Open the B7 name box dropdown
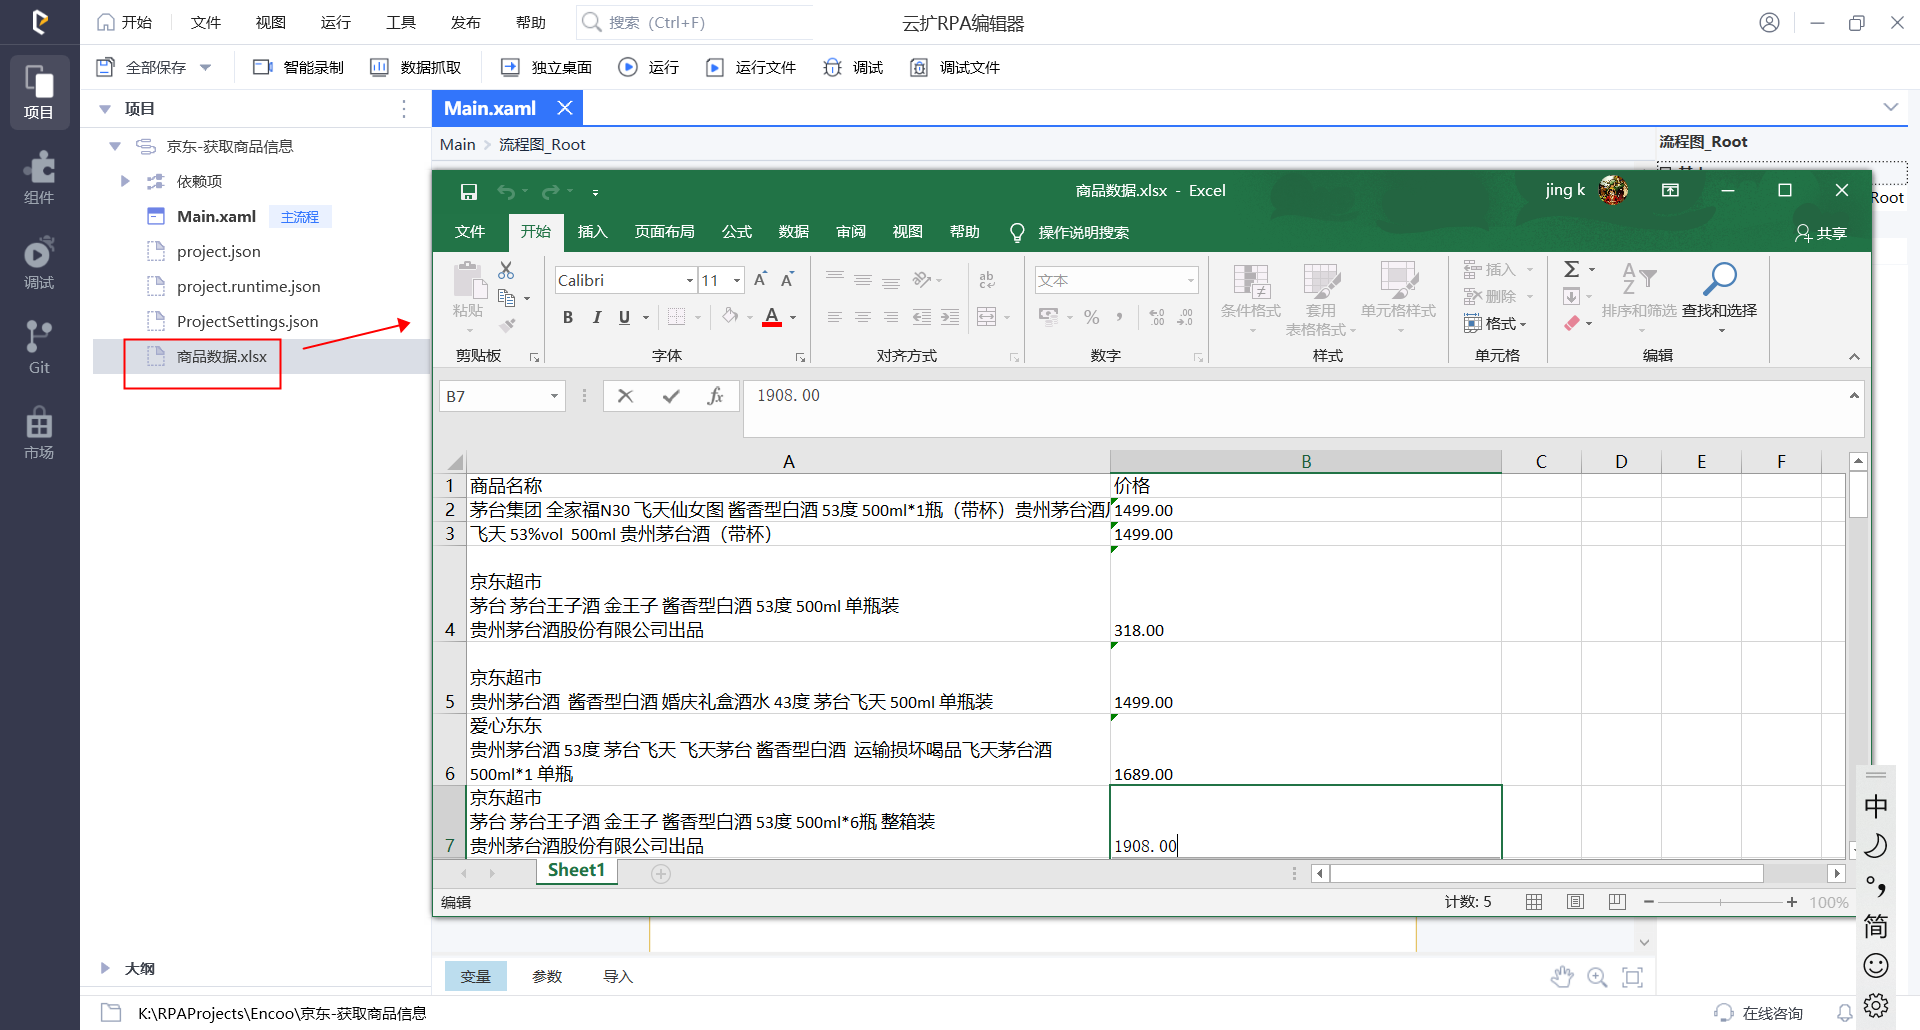This screenshot has height=1030, width=1920. coord(554,396)
